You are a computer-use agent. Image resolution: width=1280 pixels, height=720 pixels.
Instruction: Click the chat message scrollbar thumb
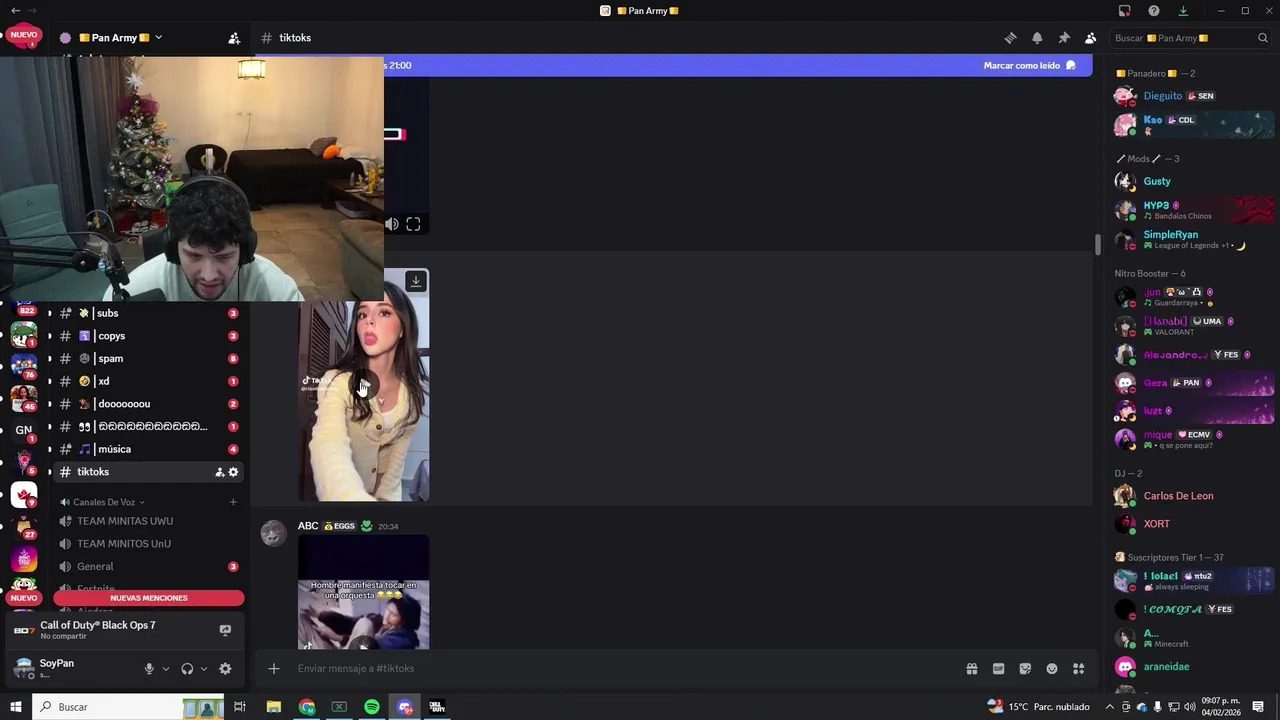point(1097,244)
